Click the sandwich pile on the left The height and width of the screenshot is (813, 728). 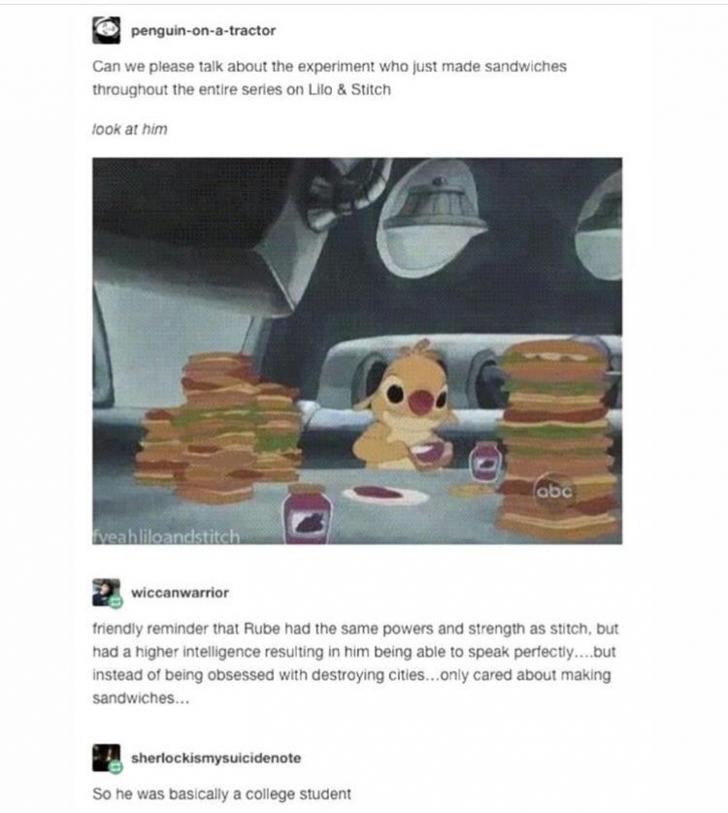(x=219, y=428)
